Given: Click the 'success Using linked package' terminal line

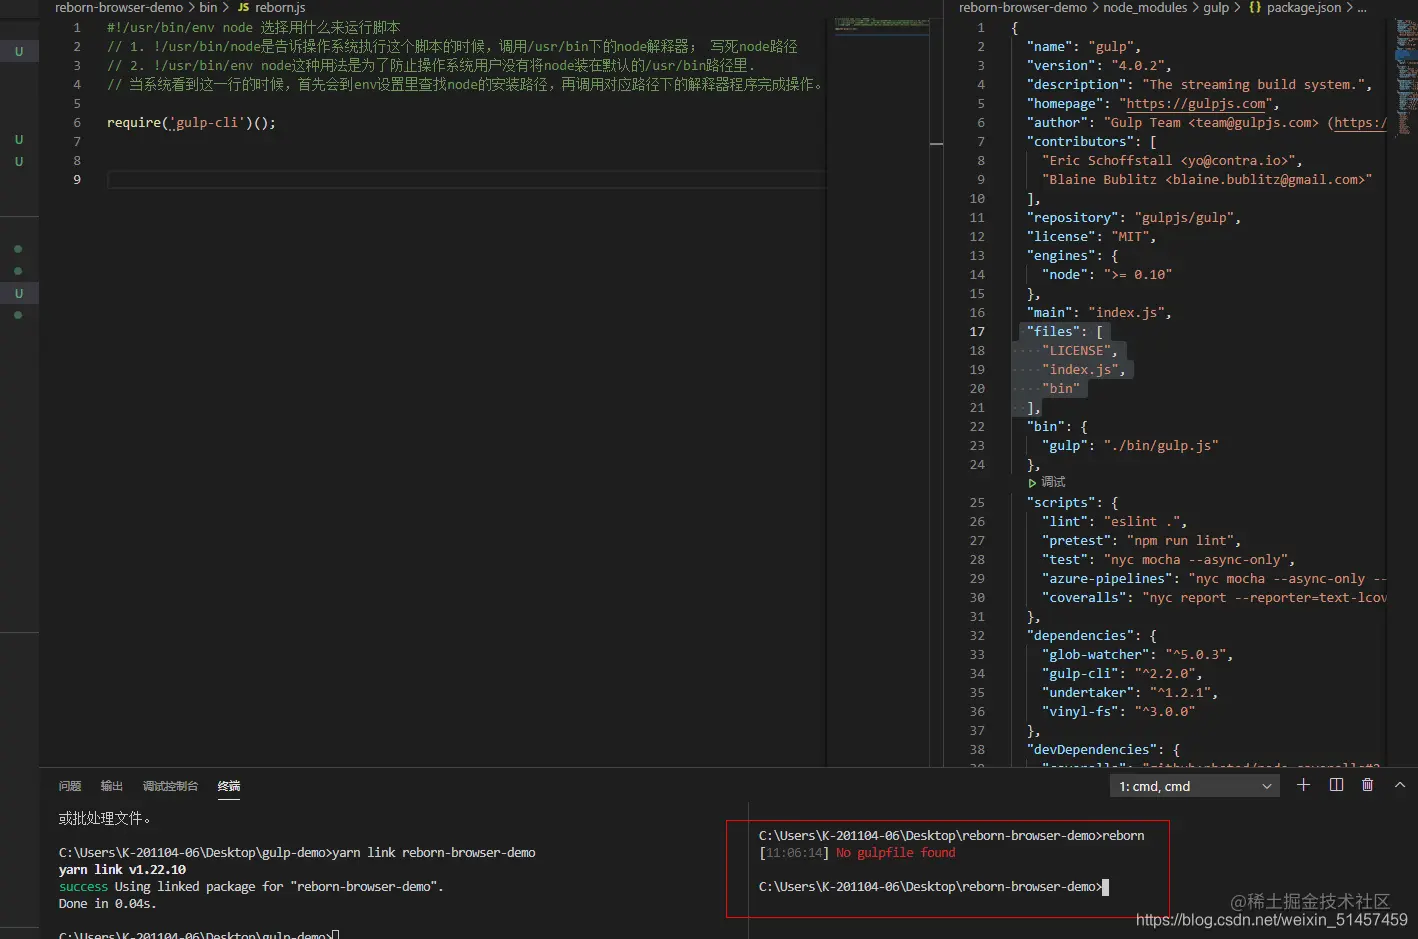Looking at the screenshot, I should (251, 887).
